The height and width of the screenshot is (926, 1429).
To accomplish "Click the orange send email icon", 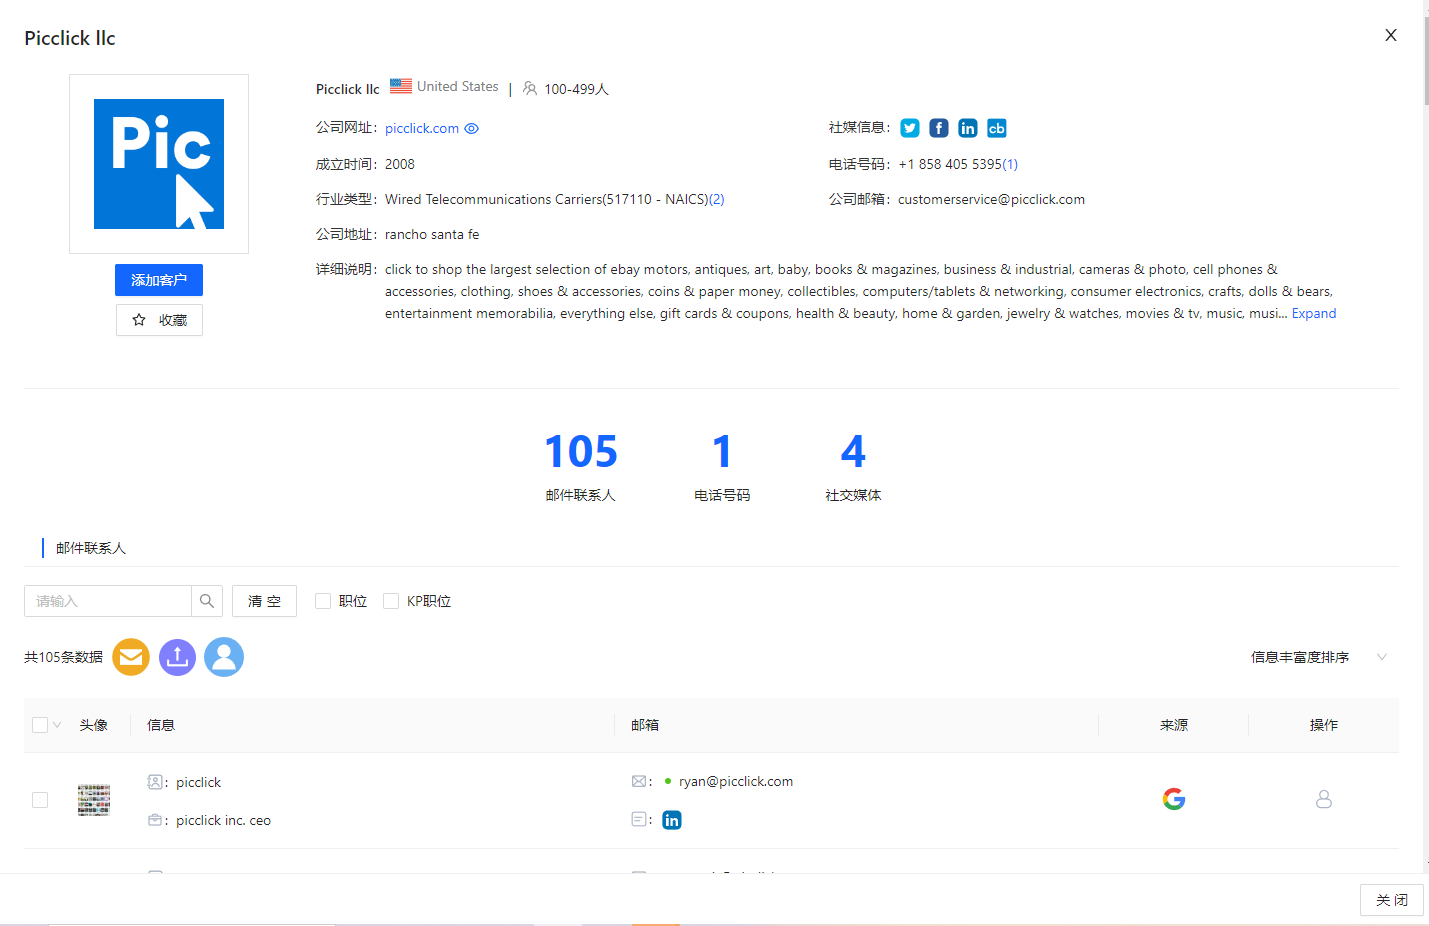I will point(131,657).
